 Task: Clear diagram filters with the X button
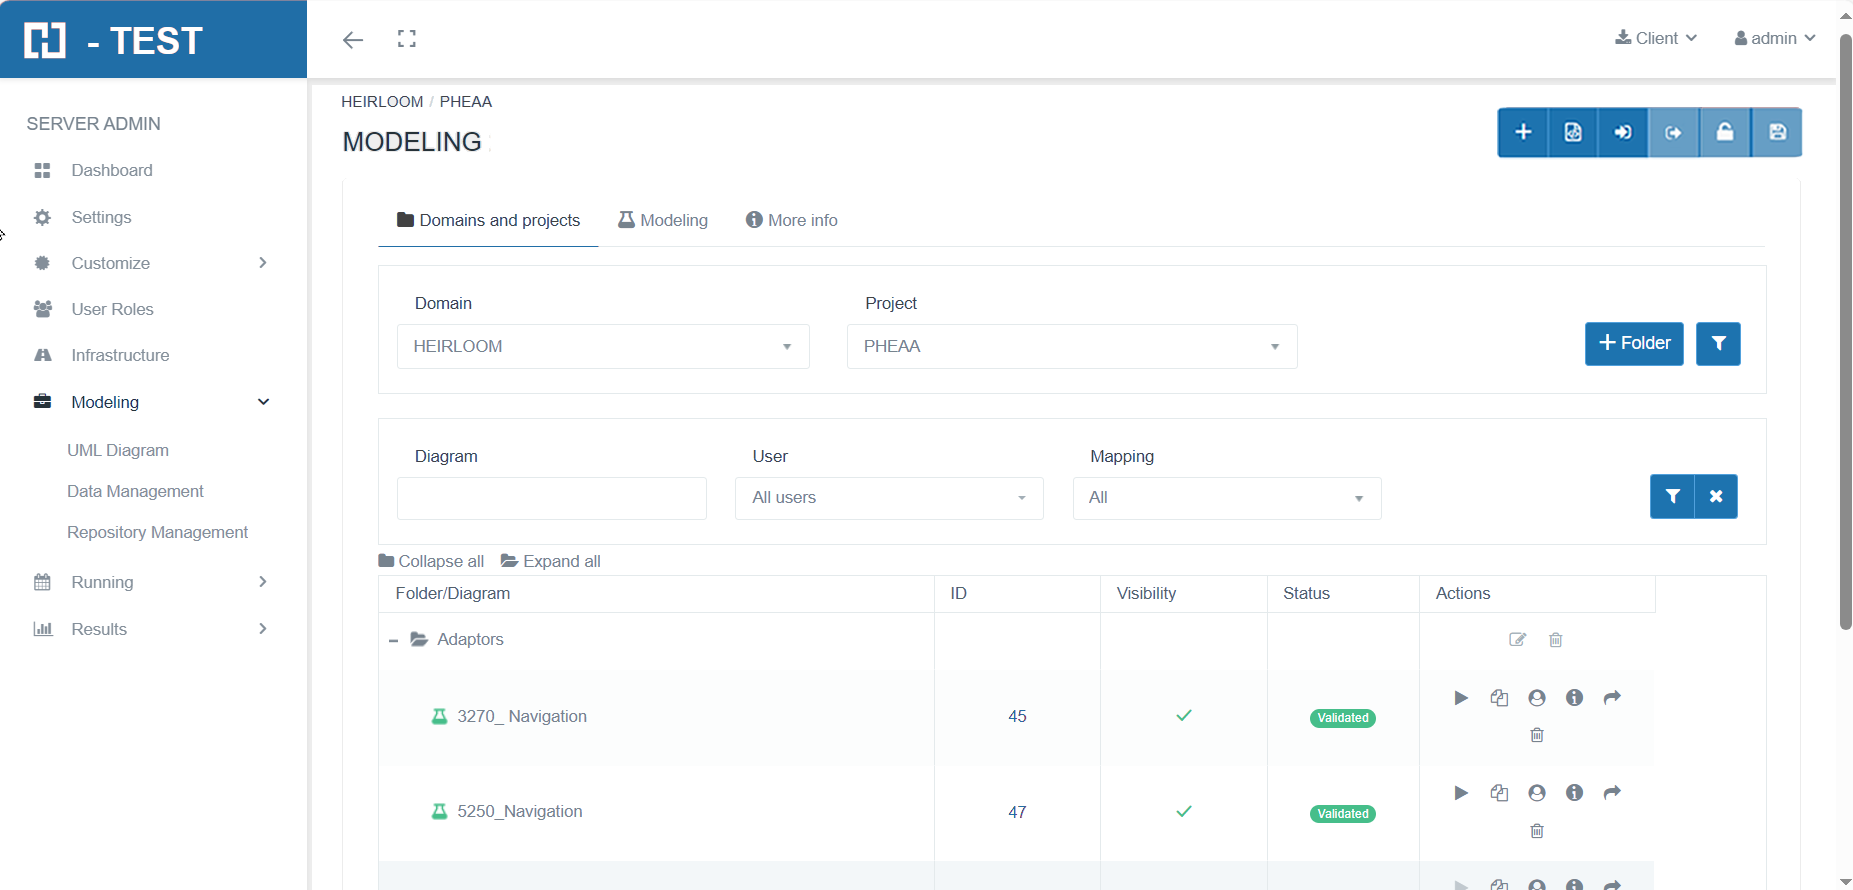[x=1716, y=497]
